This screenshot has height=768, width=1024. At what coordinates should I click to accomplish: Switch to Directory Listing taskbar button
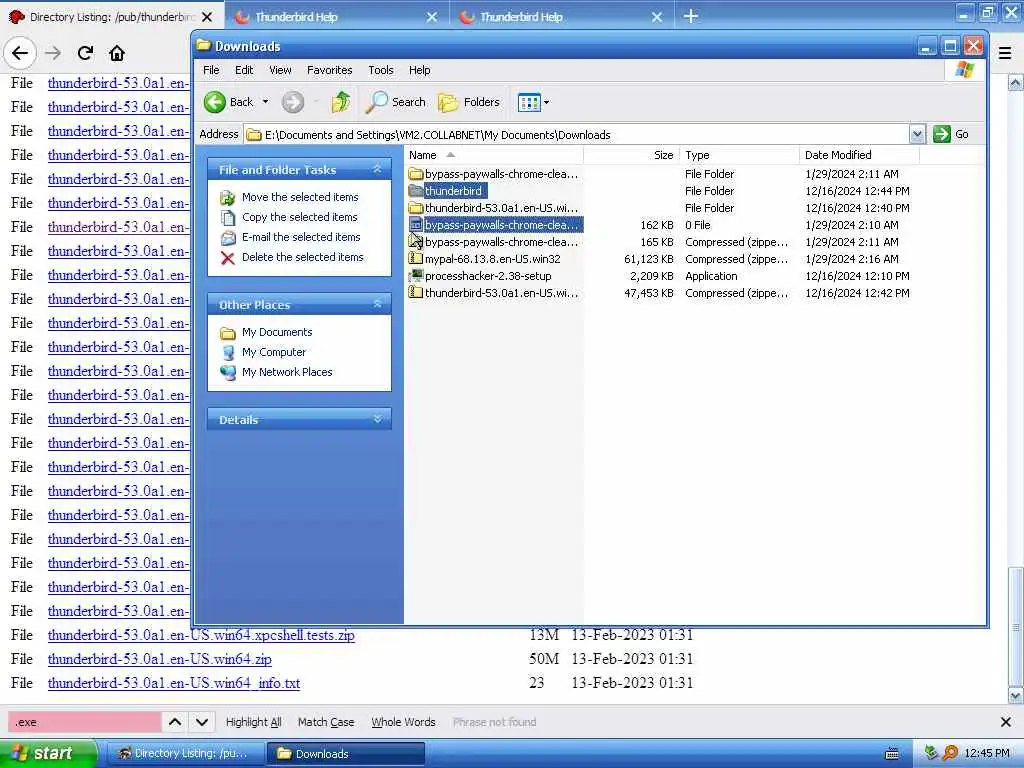[x=184, y=754]
